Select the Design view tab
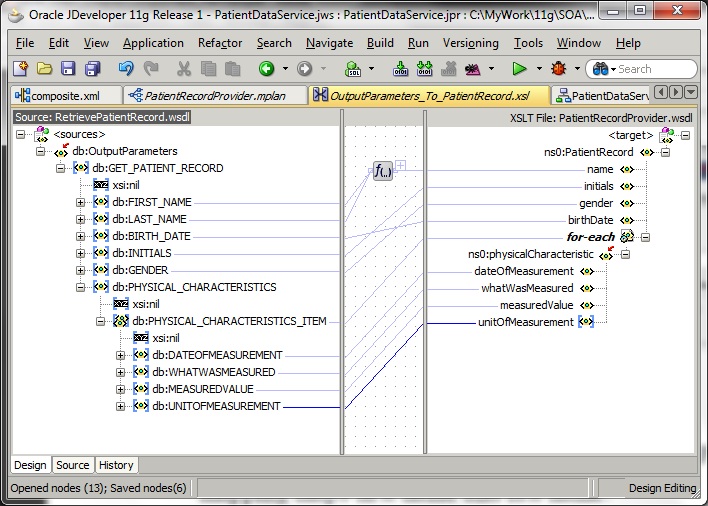Image resolution: width=708 pixels, height=506 pixels. point(30,465)
